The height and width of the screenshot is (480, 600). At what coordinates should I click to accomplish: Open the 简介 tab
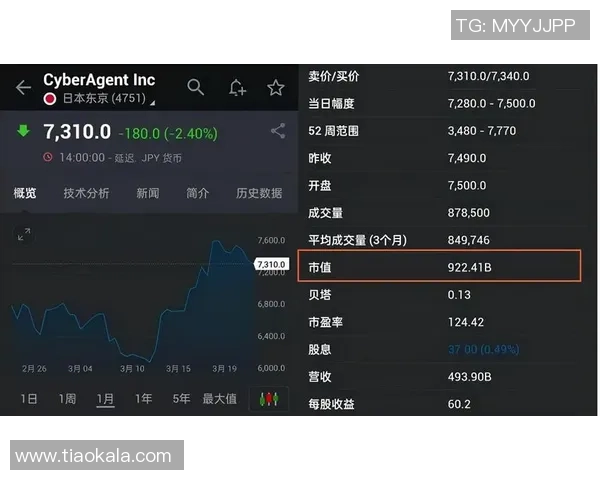(x=197, y=193)
